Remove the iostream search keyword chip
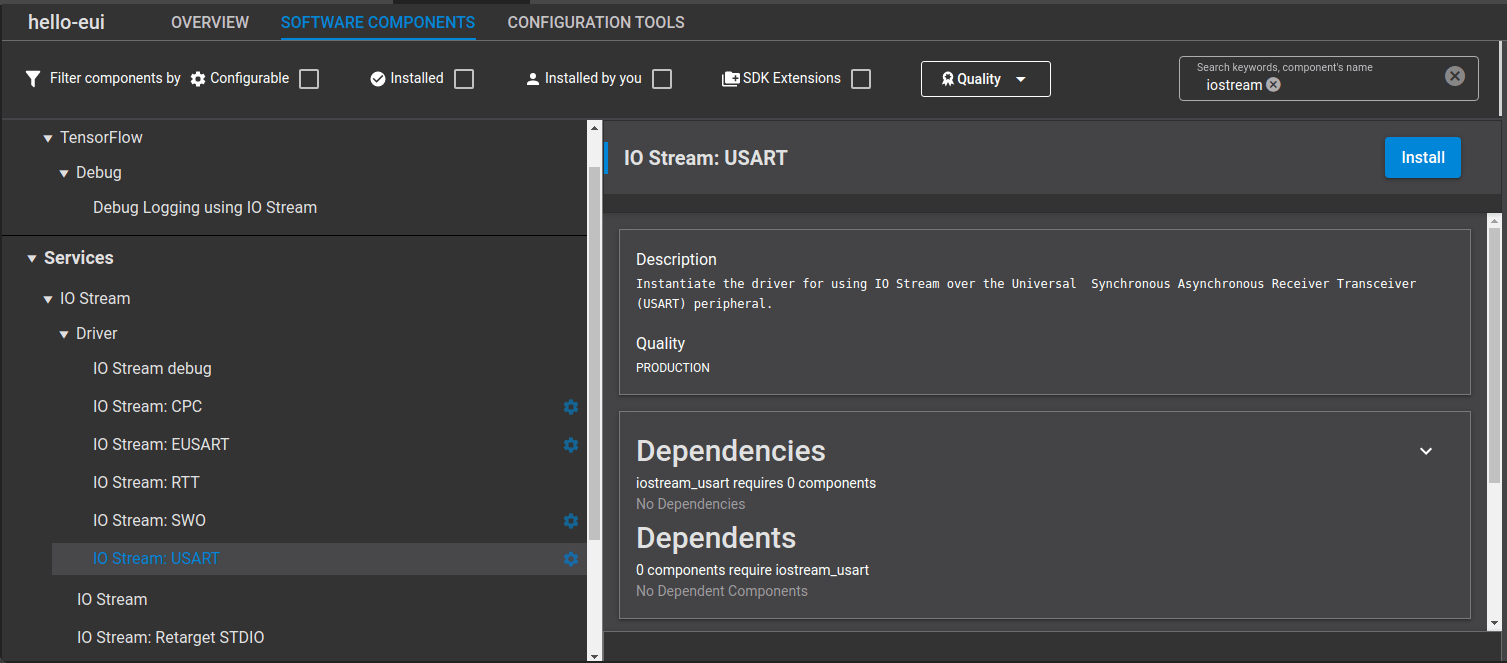Image resolution: width=1507 pixels, height=663 pixels. tap(1273, 85)
